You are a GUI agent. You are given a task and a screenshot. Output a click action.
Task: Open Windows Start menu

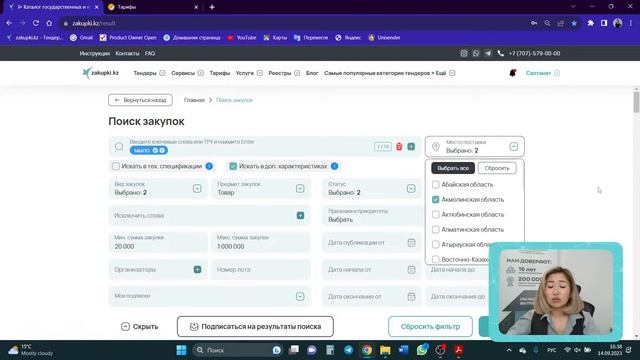181,350
